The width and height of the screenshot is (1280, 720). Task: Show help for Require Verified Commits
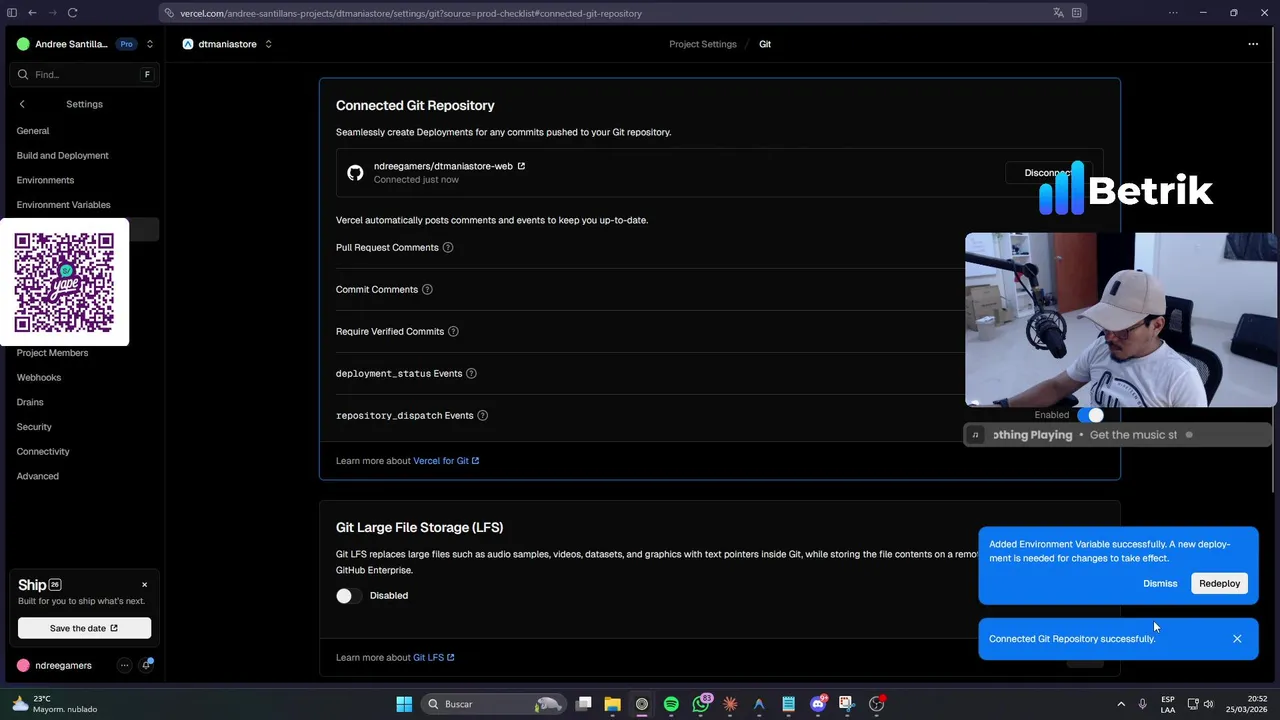[x=453, y=331]
